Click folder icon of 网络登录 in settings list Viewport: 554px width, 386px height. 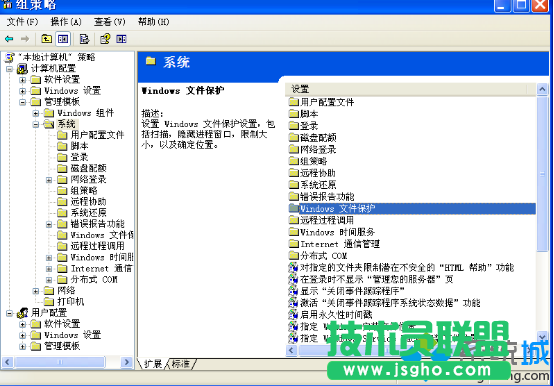[294, 149]
